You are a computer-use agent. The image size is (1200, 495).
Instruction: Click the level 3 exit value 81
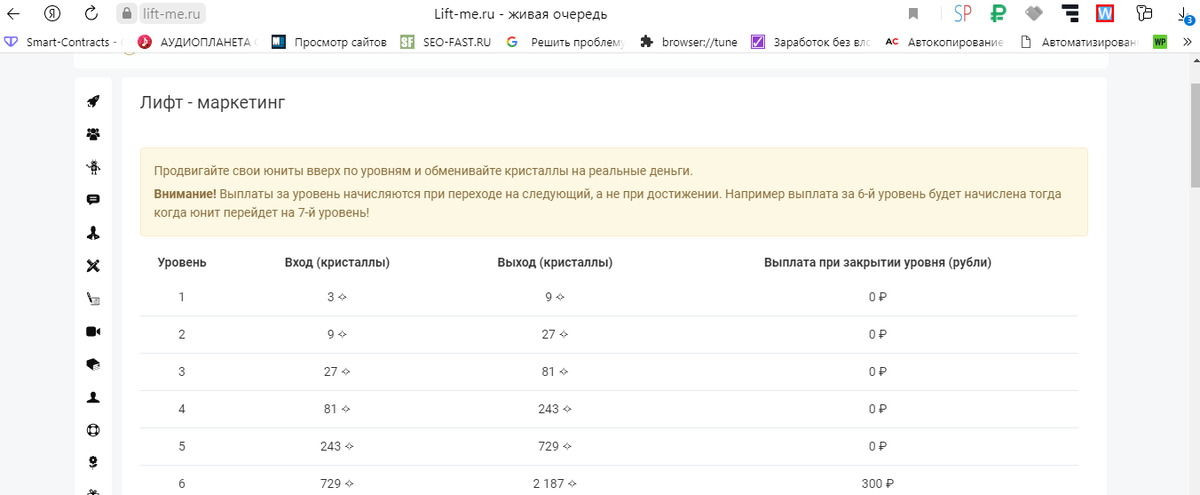point(555,371)
